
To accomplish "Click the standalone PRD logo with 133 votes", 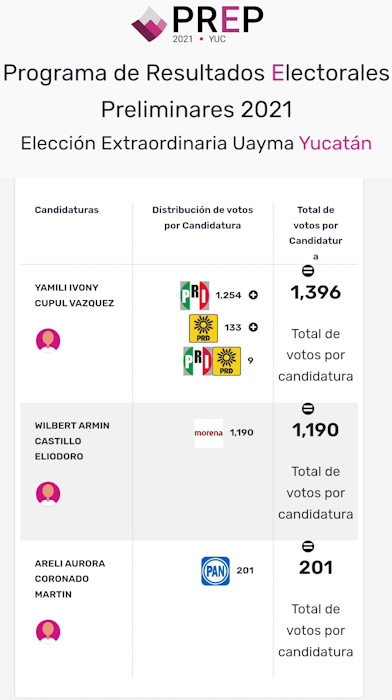I will (204, 328).
